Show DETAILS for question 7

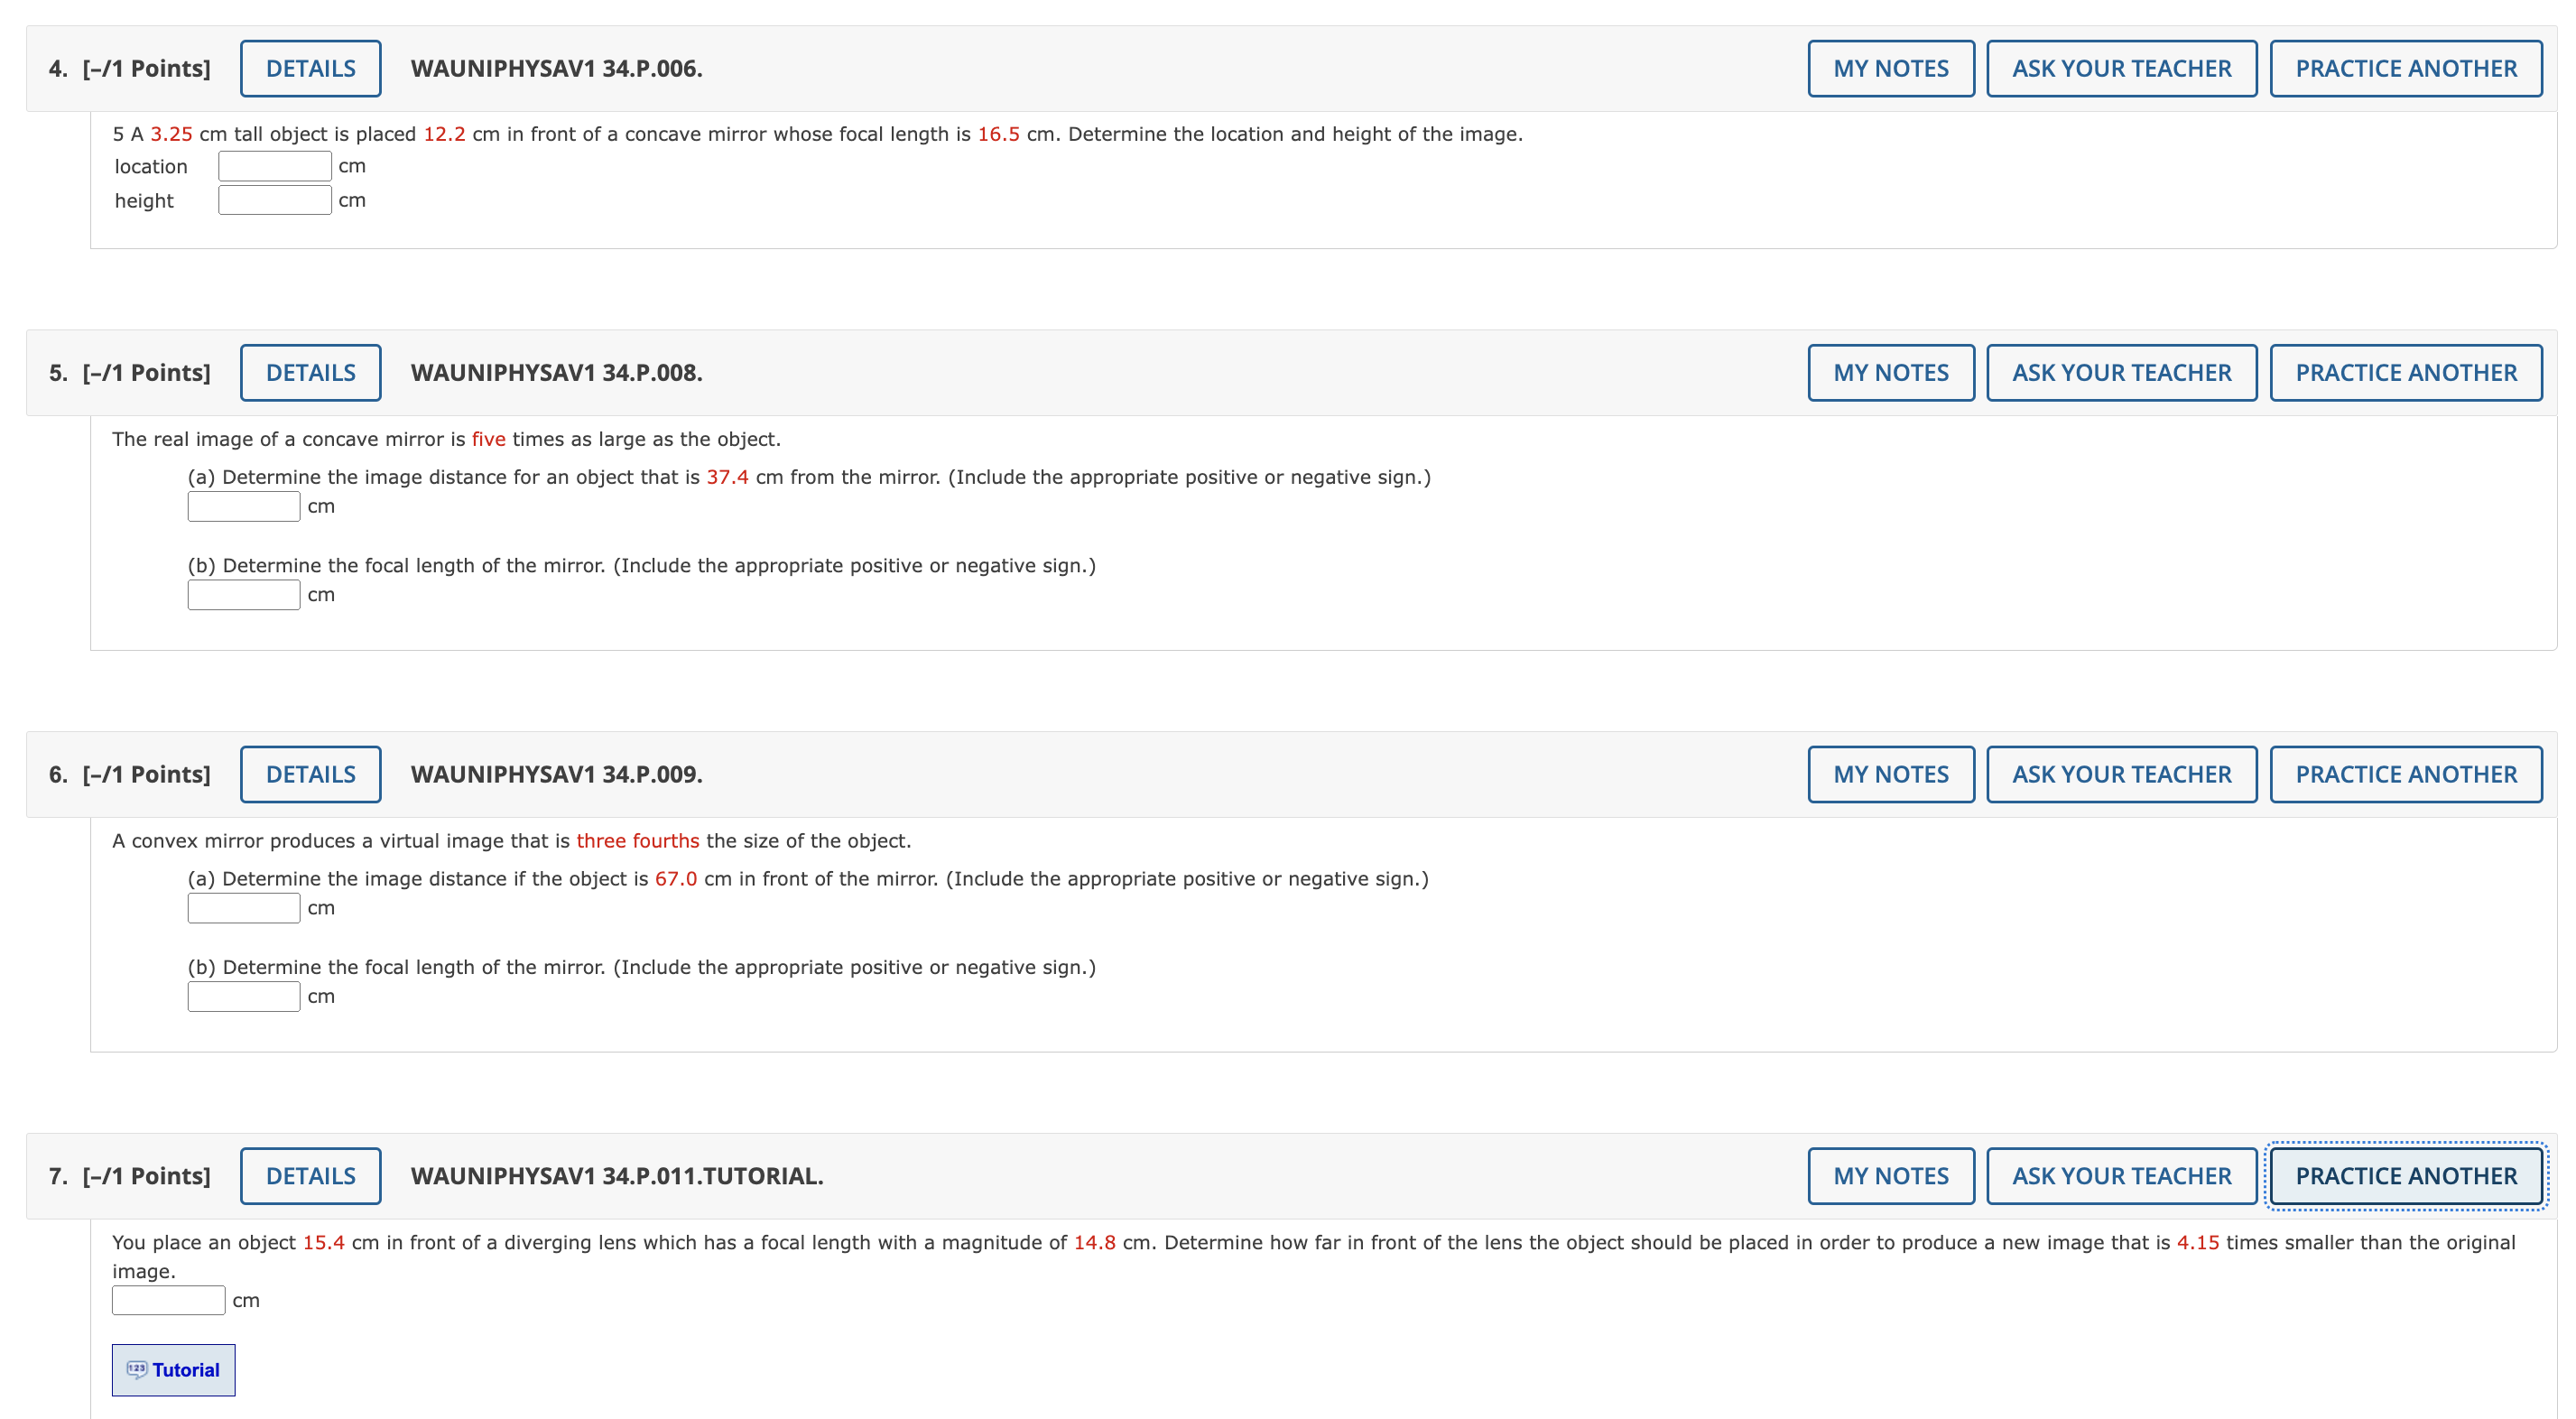pyautogui.click(x=310, y=1175)
